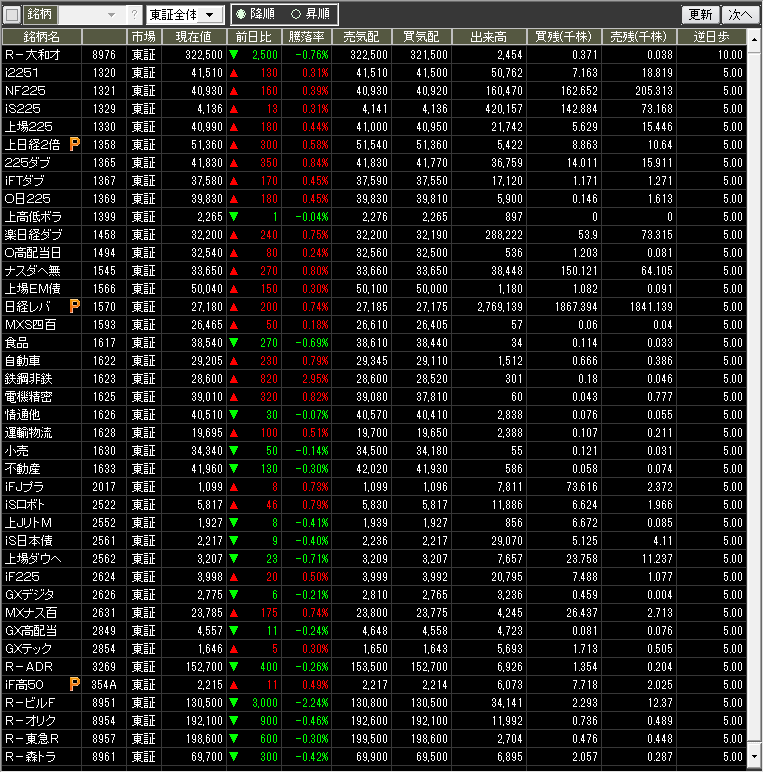The image size is (764, 773).
Task: Click the red up arrow in ナスダヘ無 row
Action: [234, 271]
